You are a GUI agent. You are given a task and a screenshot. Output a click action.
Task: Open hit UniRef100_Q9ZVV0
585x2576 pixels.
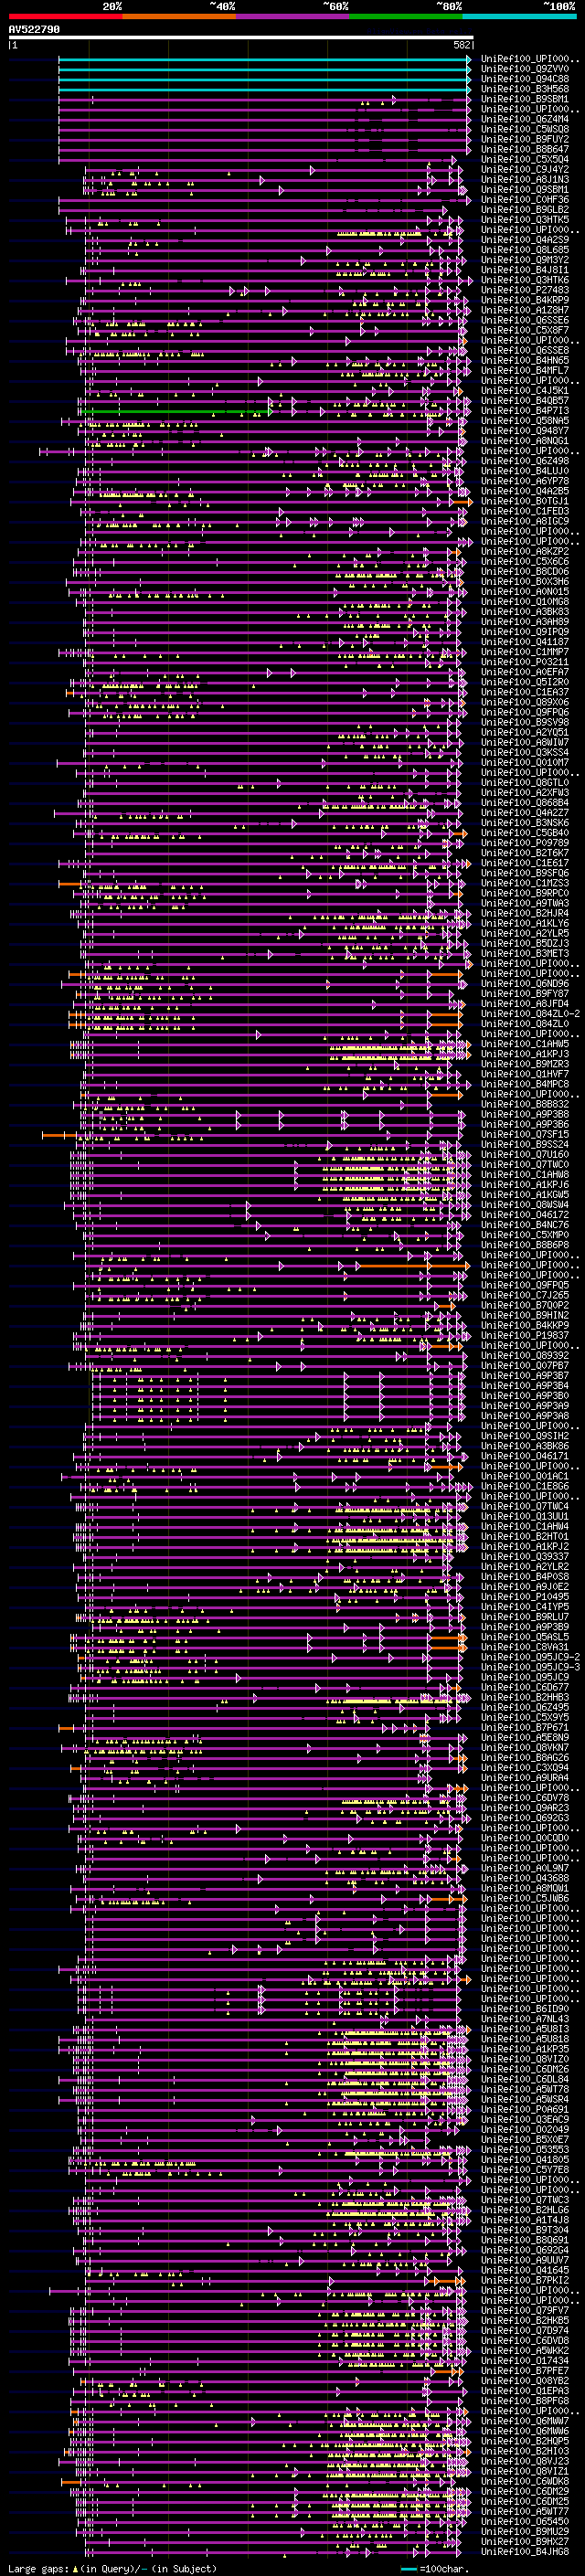coord(525,69)
